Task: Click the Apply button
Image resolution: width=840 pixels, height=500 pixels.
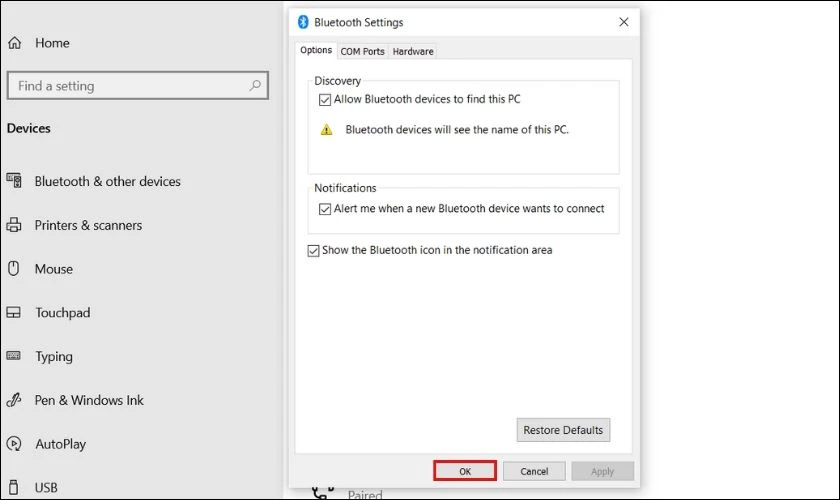Action: coord(603,471)
